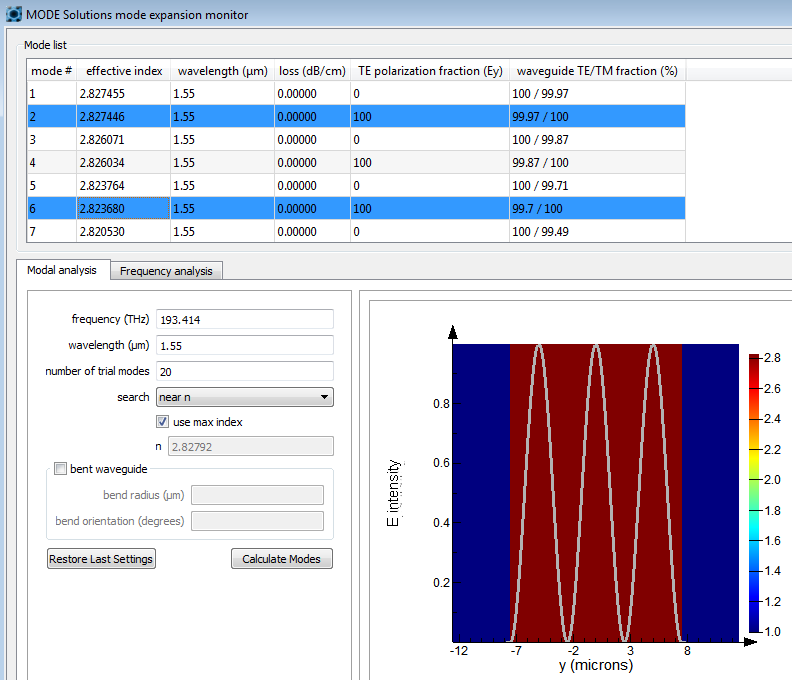Click 'waveguide TE/TM fraction (%)' column header
The height and width of the screenshot is (680, 792).
click(x=597, y=71)
